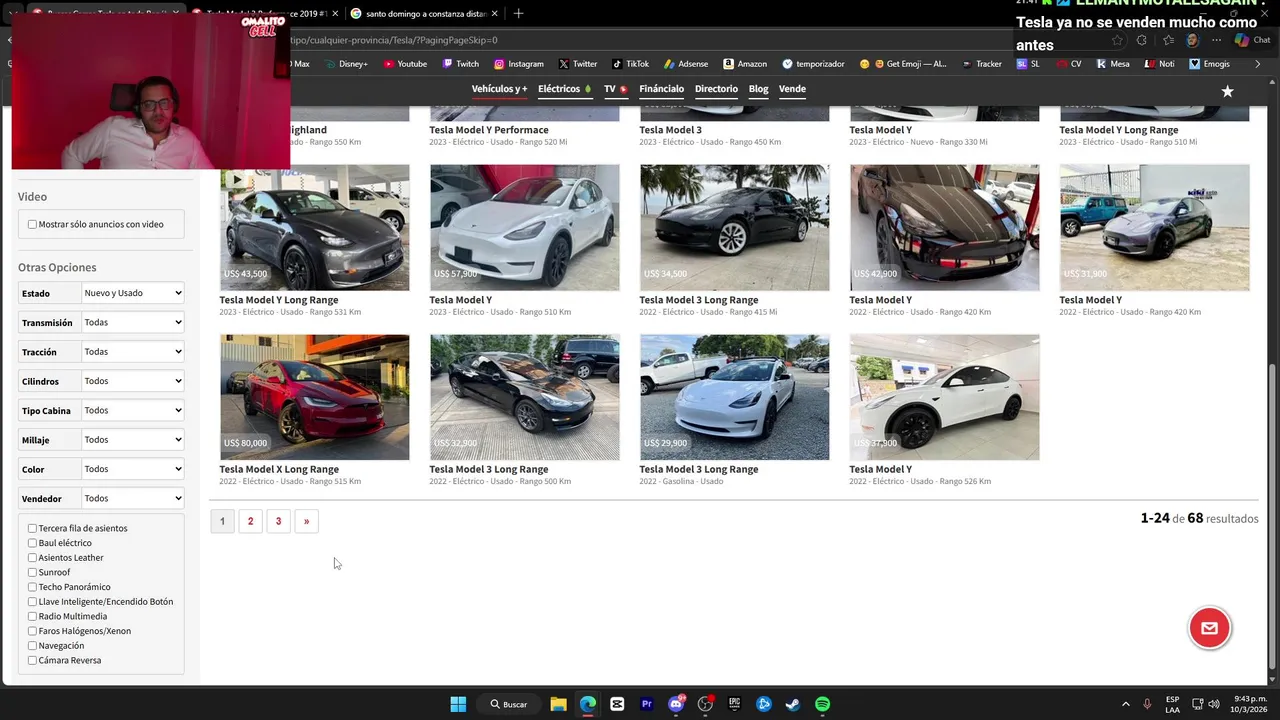The width and height of the screenshot is (1280, 720).
Task: Open Spotify from the taskbar
Action: [x=822, y=704]
